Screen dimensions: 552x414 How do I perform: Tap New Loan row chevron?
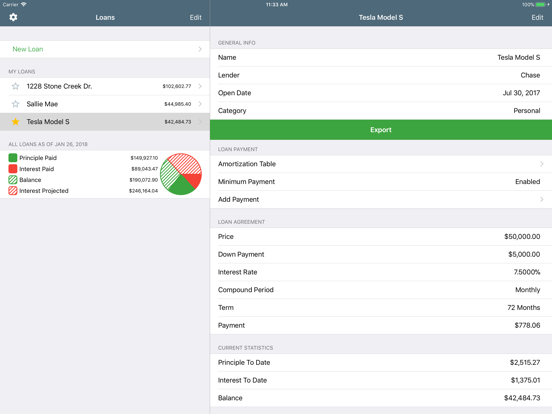coord(200,49)
